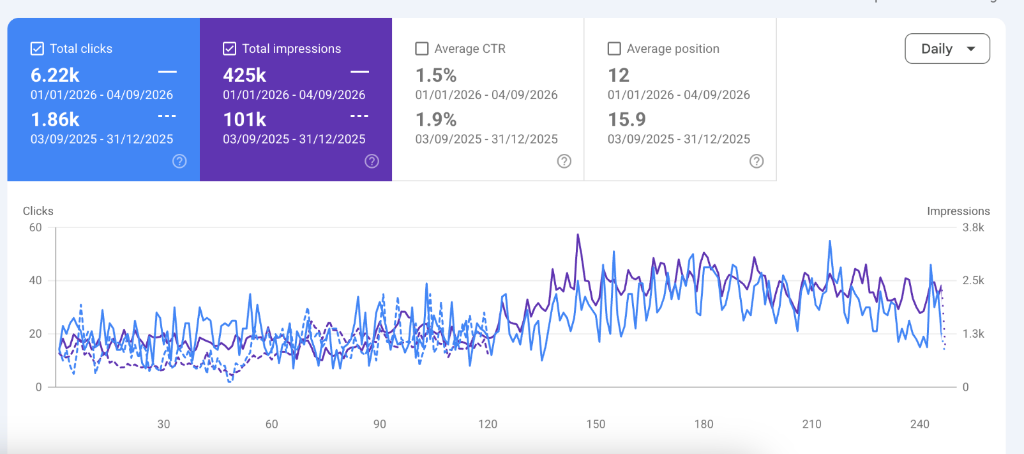Click solid line legend on Total impressions card
1024x454 pixels.
click(x=359, y=71)
